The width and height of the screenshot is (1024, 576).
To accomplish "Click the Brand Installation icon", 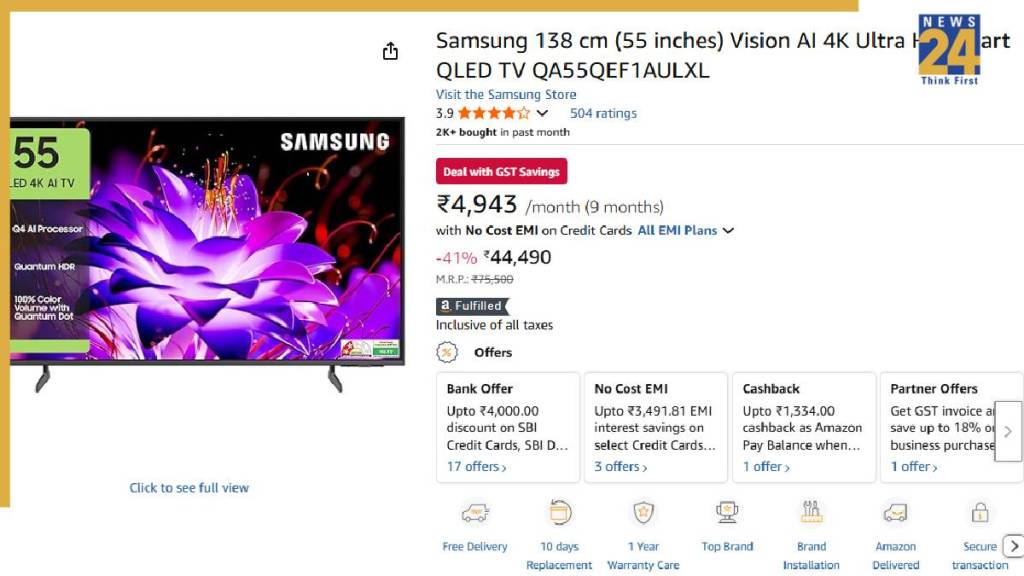I will [x=811, y=513].
